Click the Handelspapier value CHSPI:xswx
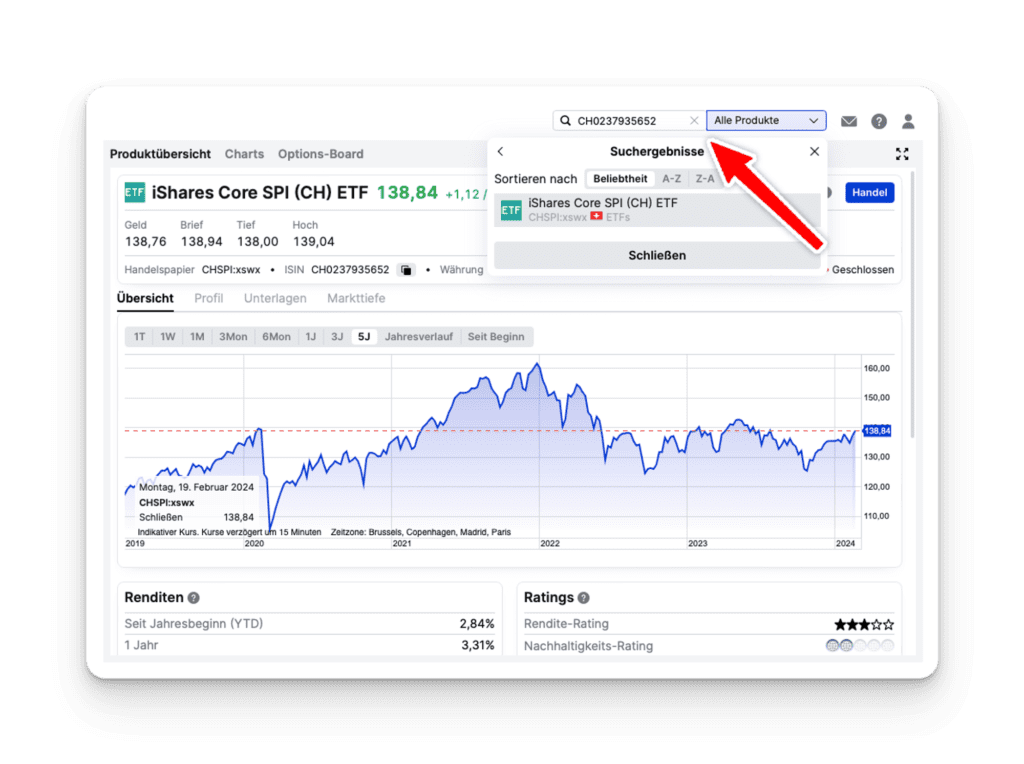 tap(231, 270)
